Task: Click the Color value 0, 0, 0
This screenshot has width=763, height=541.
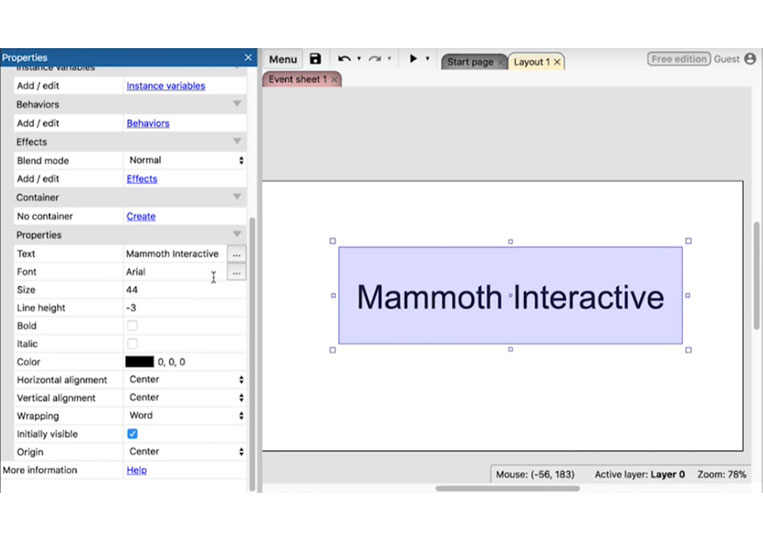Action: click(x=171, y=362)
